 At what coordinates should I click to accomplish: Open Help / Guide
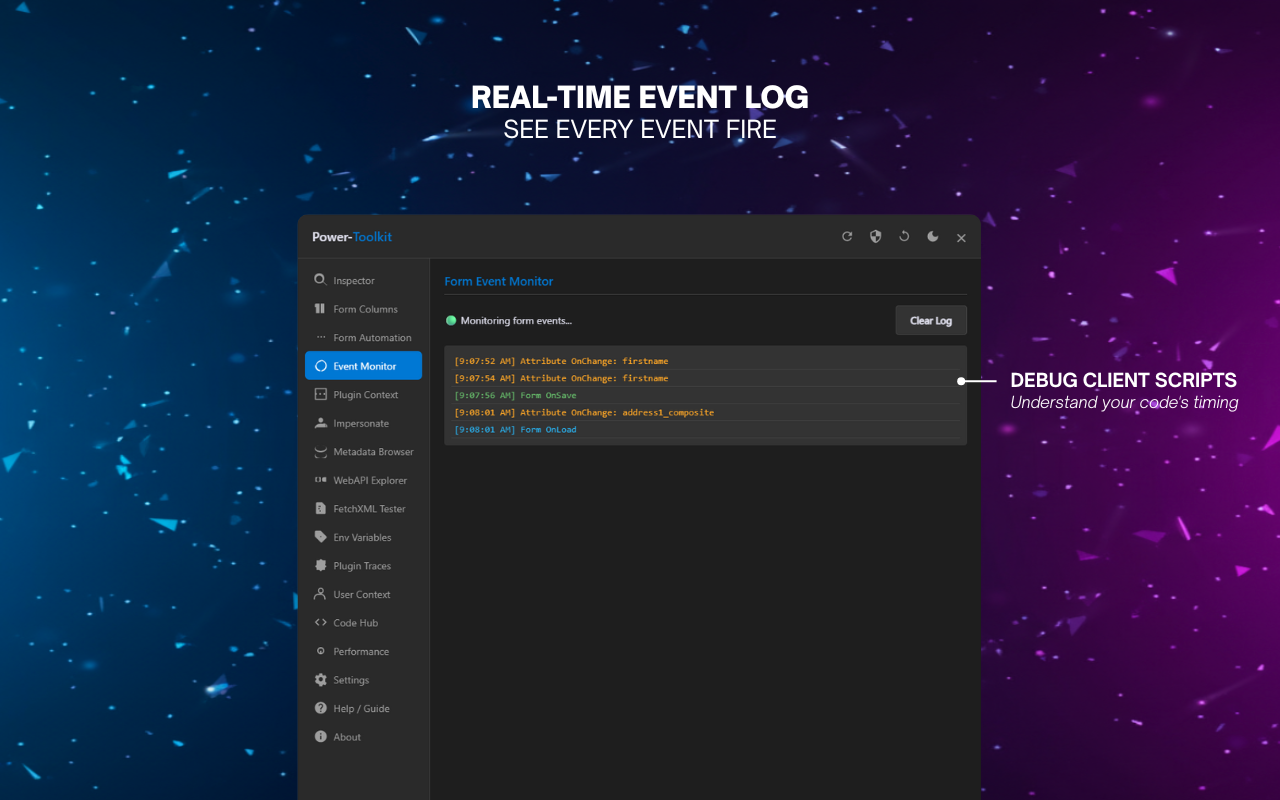[x=358, y=708]
